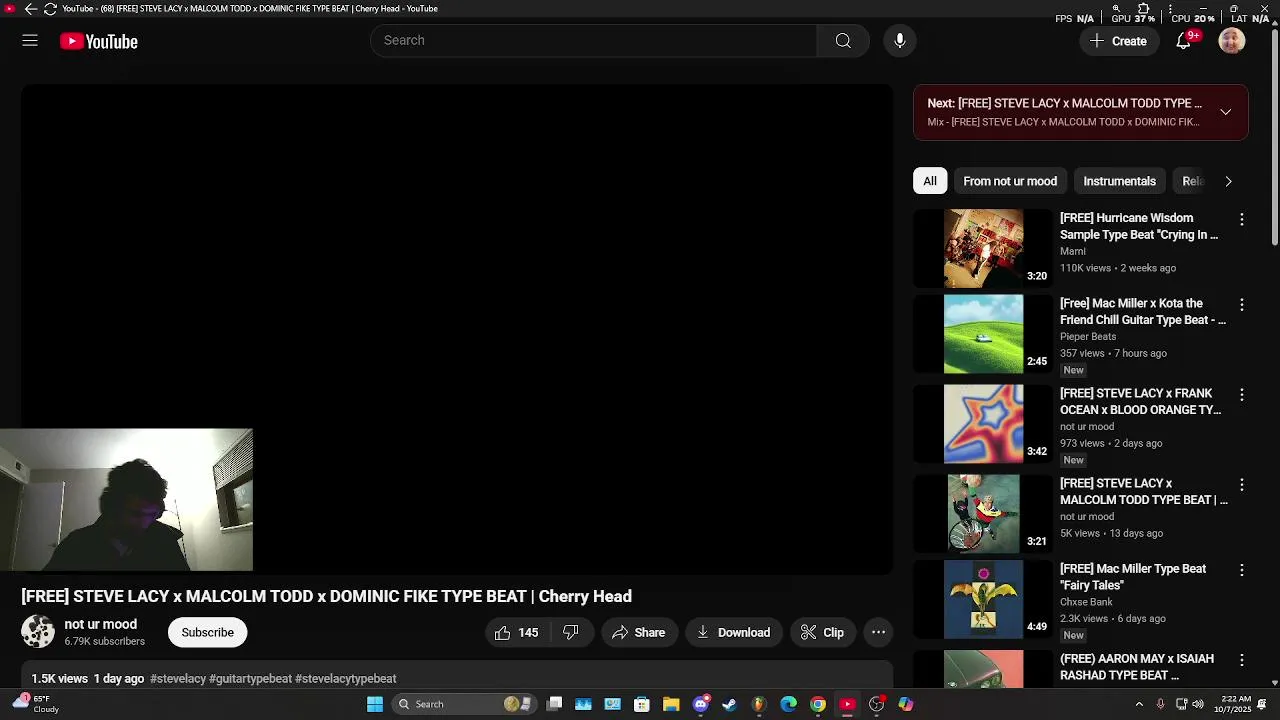Viewport: 1280px width, 720px height.
Task: Select the From not ur mood chip
Action: [x=1010, y=181]
